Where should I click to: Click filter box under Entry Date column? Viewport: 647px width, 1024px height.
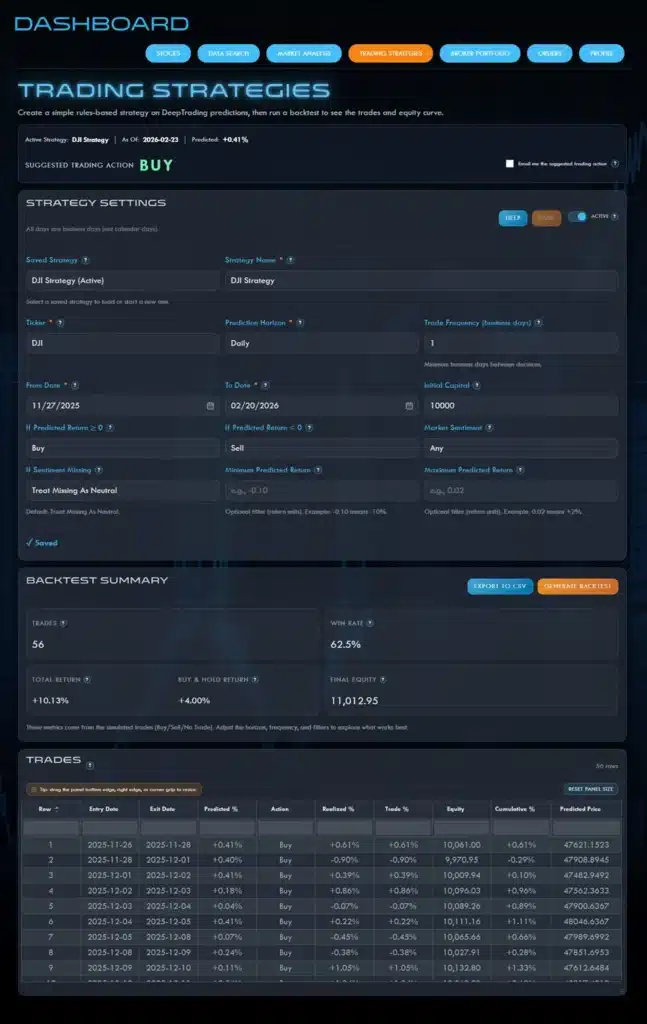(x=109, y=828)
